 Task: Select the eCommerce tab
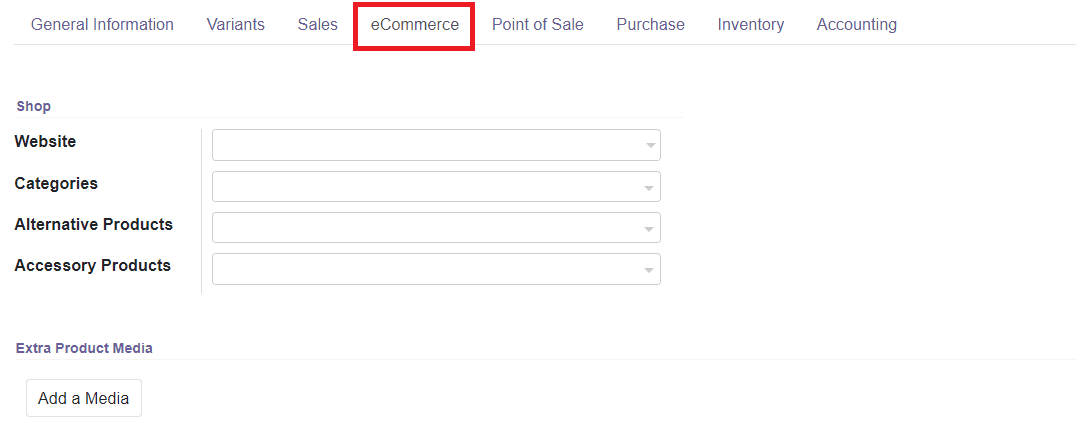[x=414, y=25]
